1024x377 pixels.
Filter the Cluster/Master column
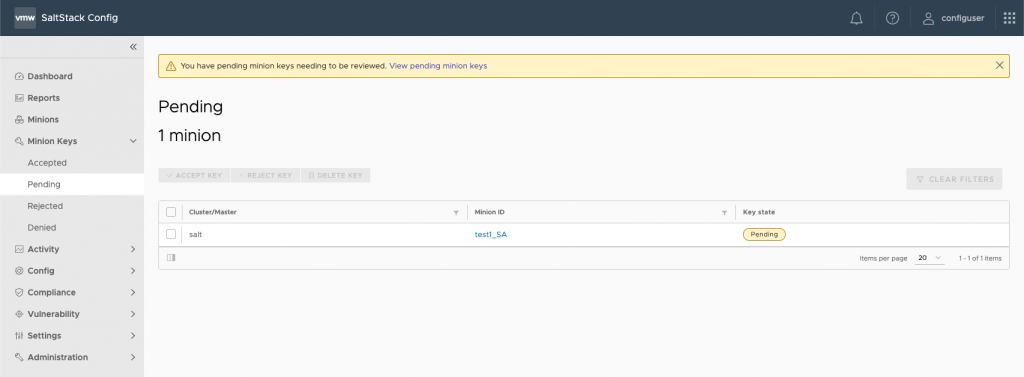pos(456,213)
